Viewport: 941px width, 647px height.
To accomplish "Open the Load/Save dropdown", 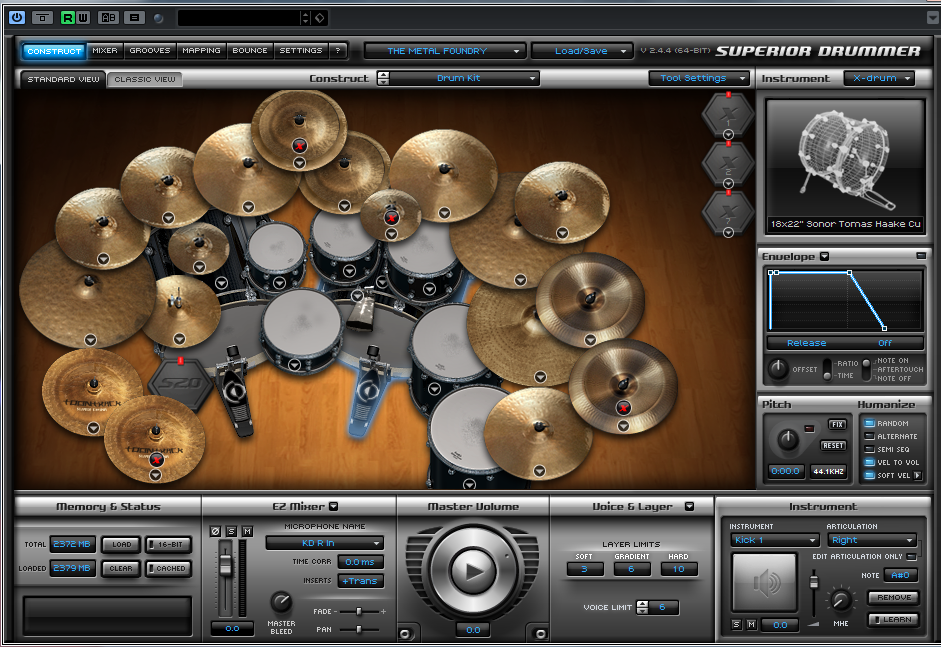I will [x=582, y=51].
